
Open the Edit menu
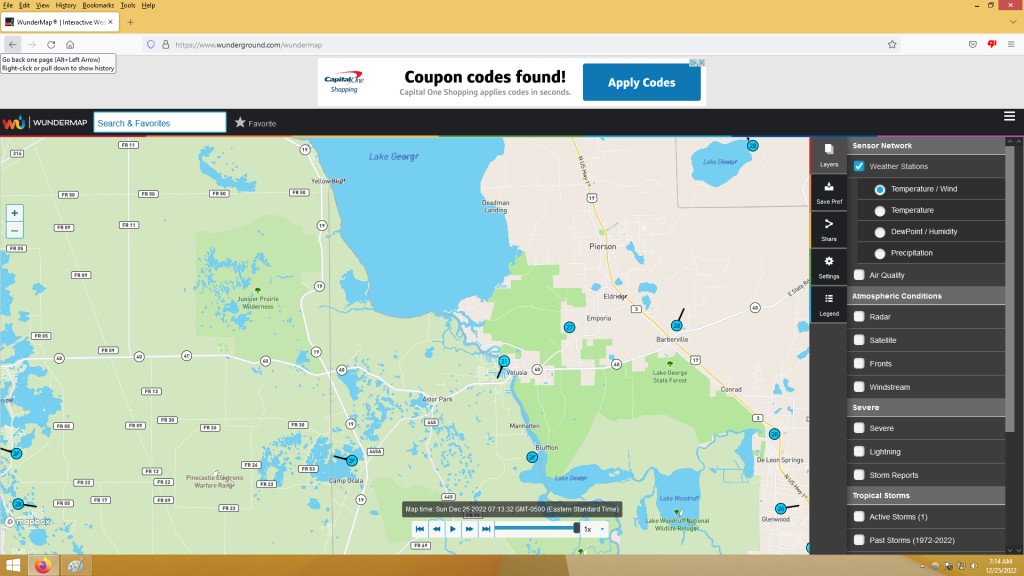point(24,5)
